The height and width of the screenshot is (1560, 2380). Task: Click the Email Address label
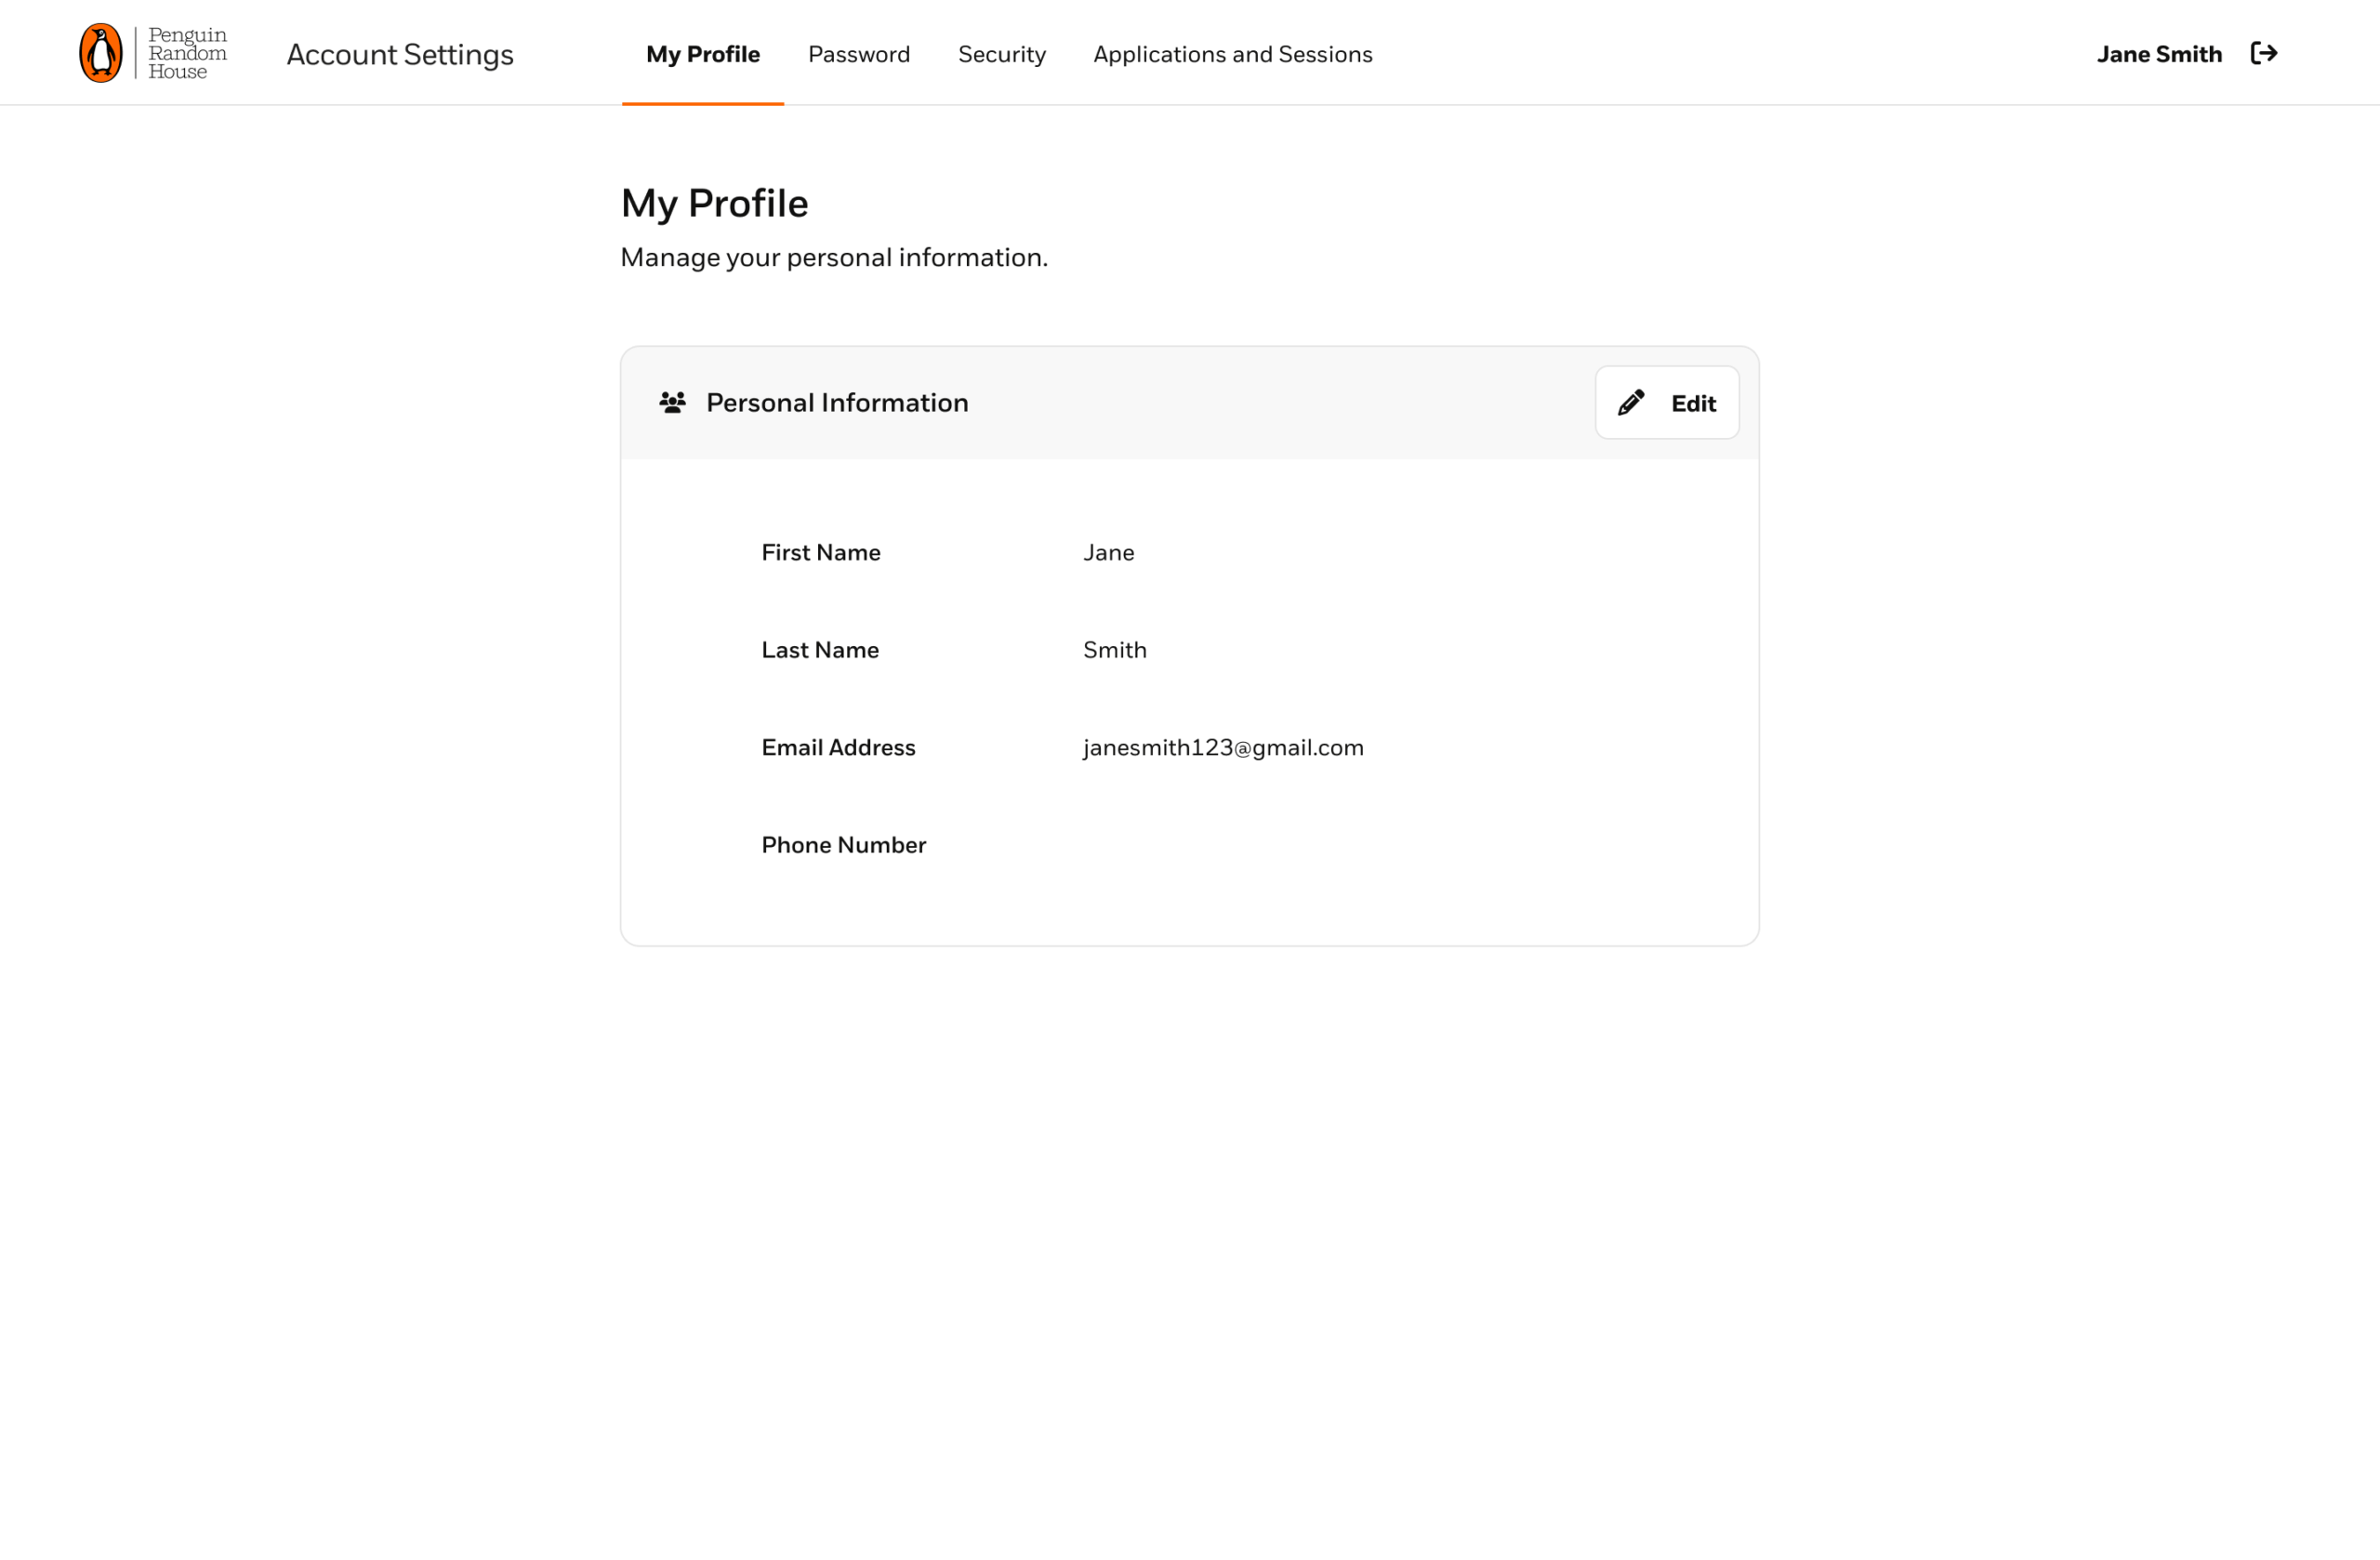pyautogui.click(x=838, y=748)
